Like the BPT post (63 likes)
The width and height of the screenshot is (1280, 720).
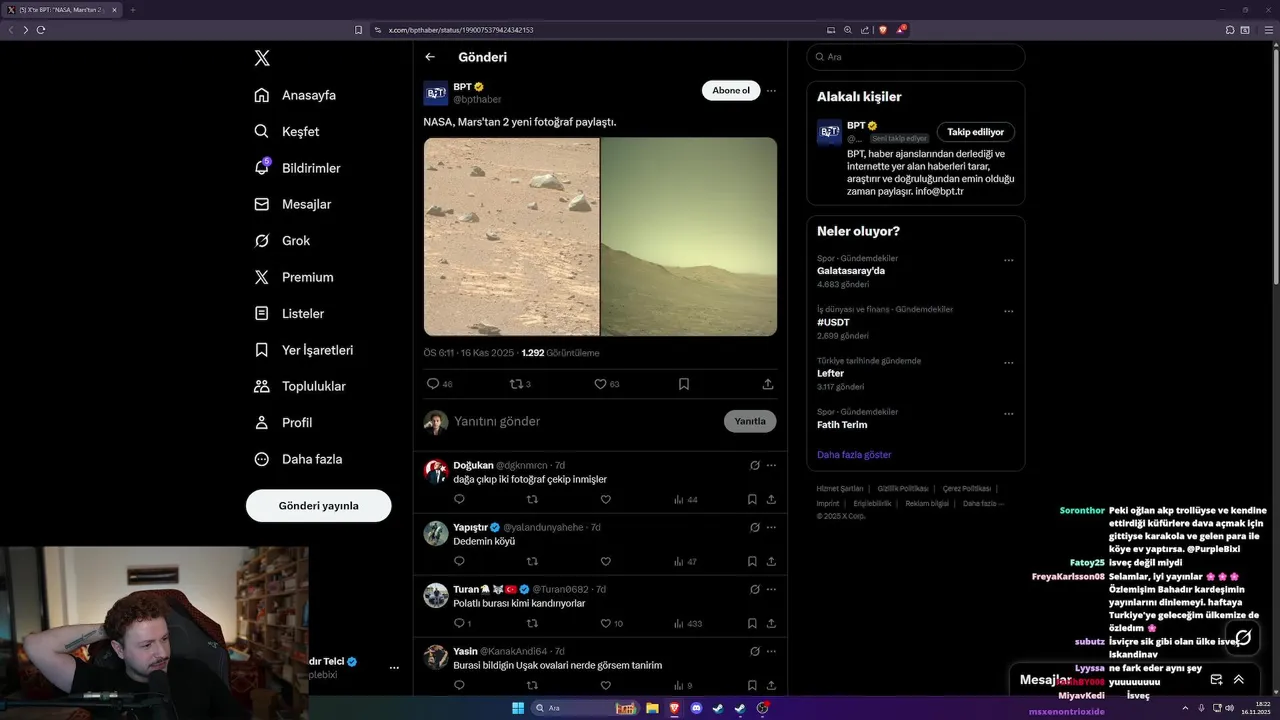click(x=600, y=384)
